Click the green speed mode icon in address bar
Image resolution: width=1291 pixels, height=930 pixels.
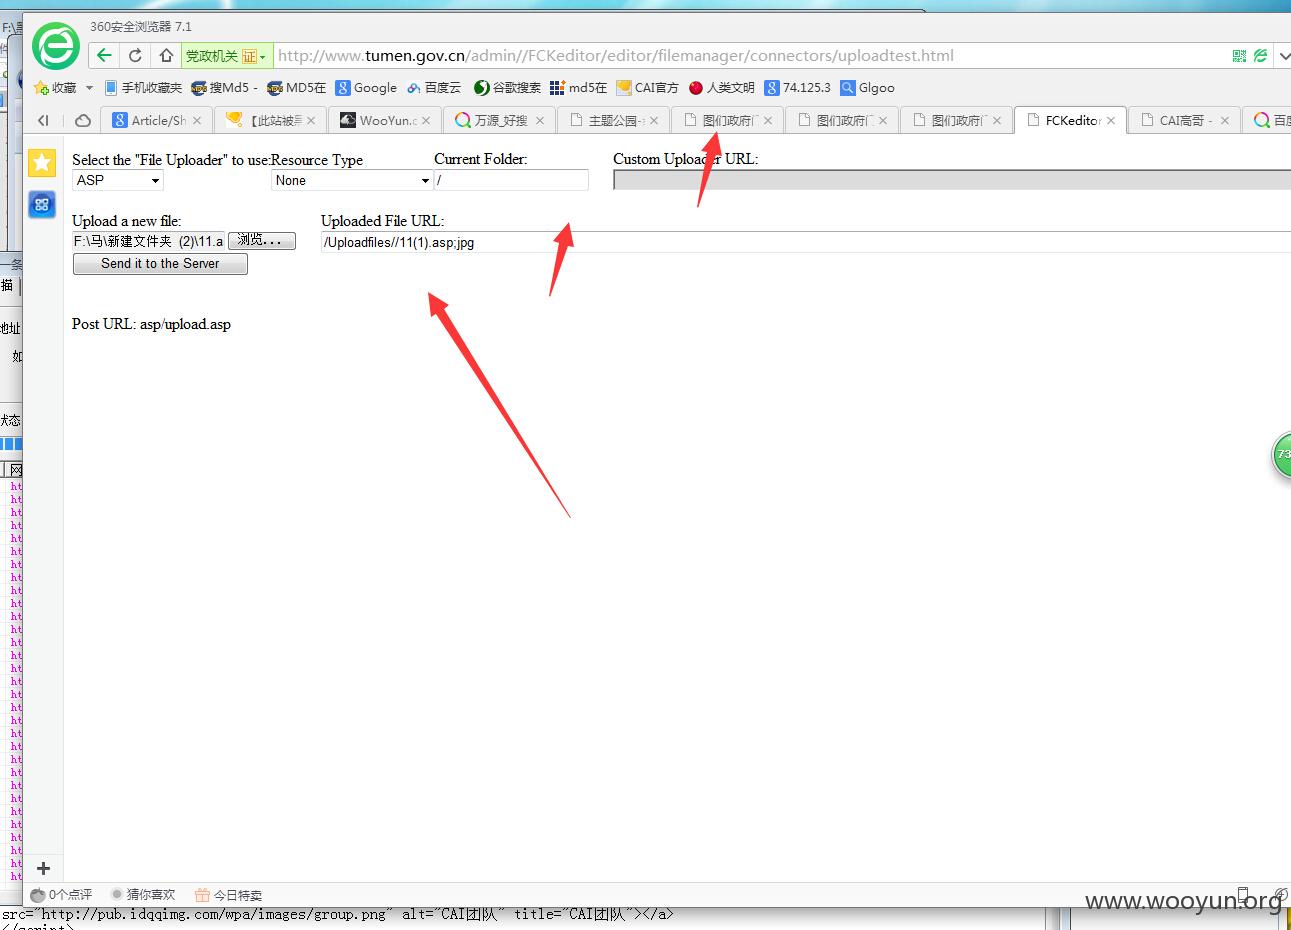(x=1260, y=56)
